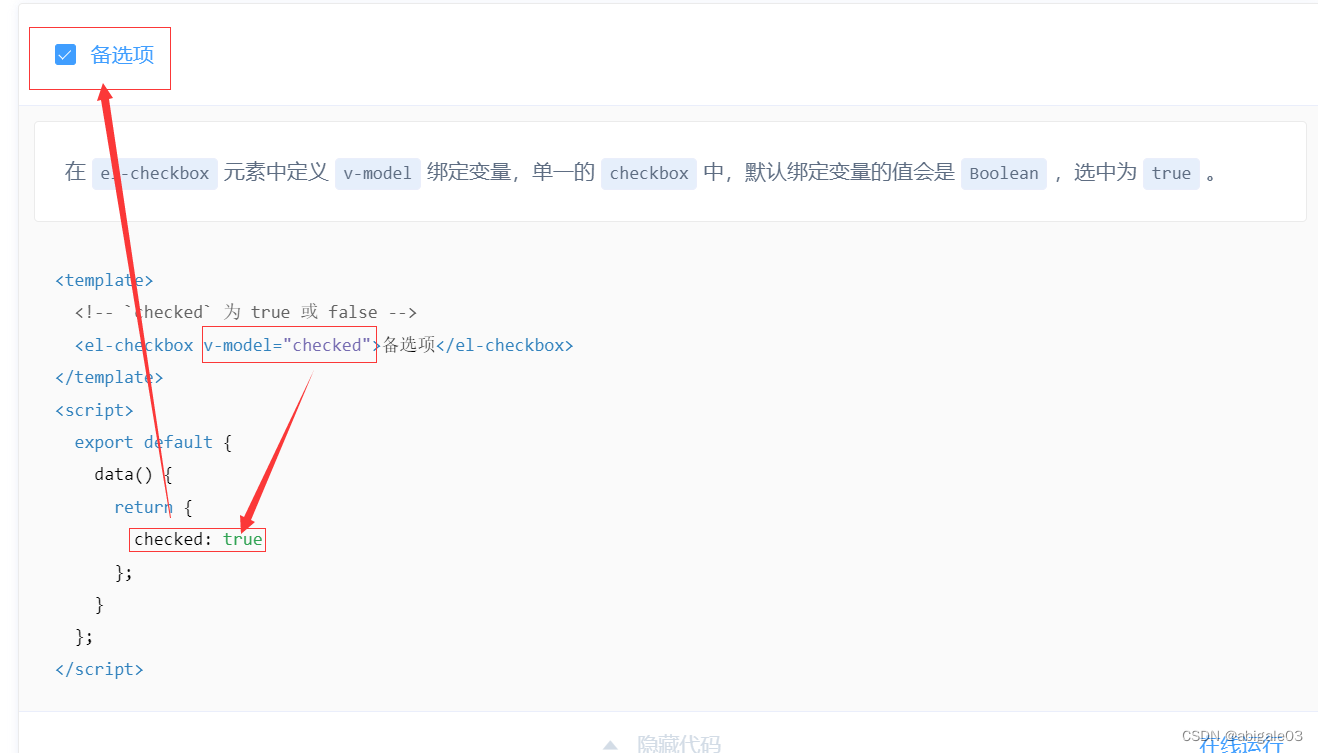Click the 'return {' code line
Screen dimensions: 1318x753
[x=153, y=507]
